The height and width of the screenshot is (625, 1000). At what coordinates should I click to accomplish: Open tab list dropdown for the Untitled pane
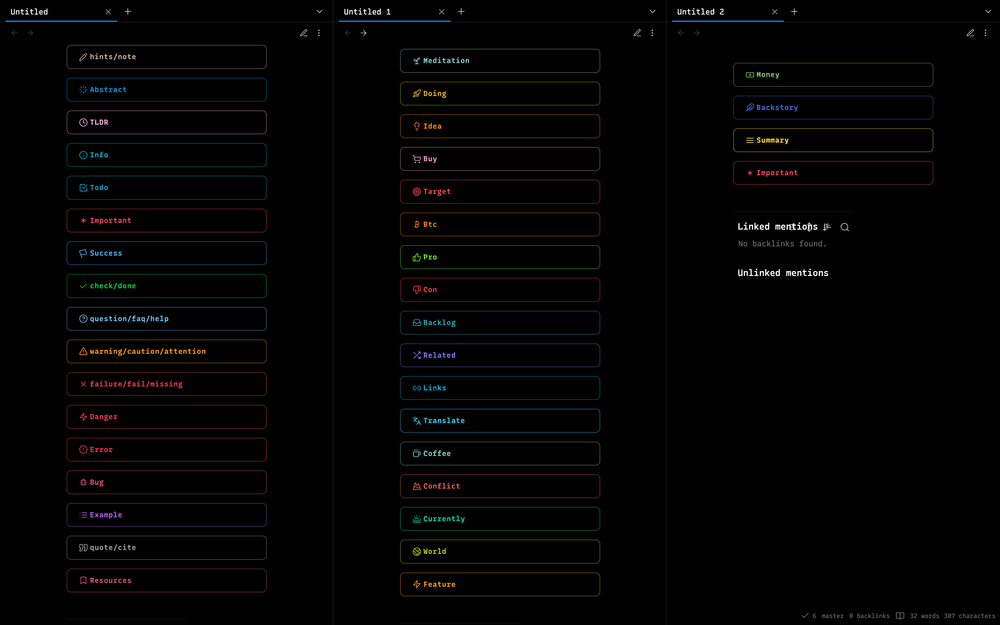click(x=320, y=11)
